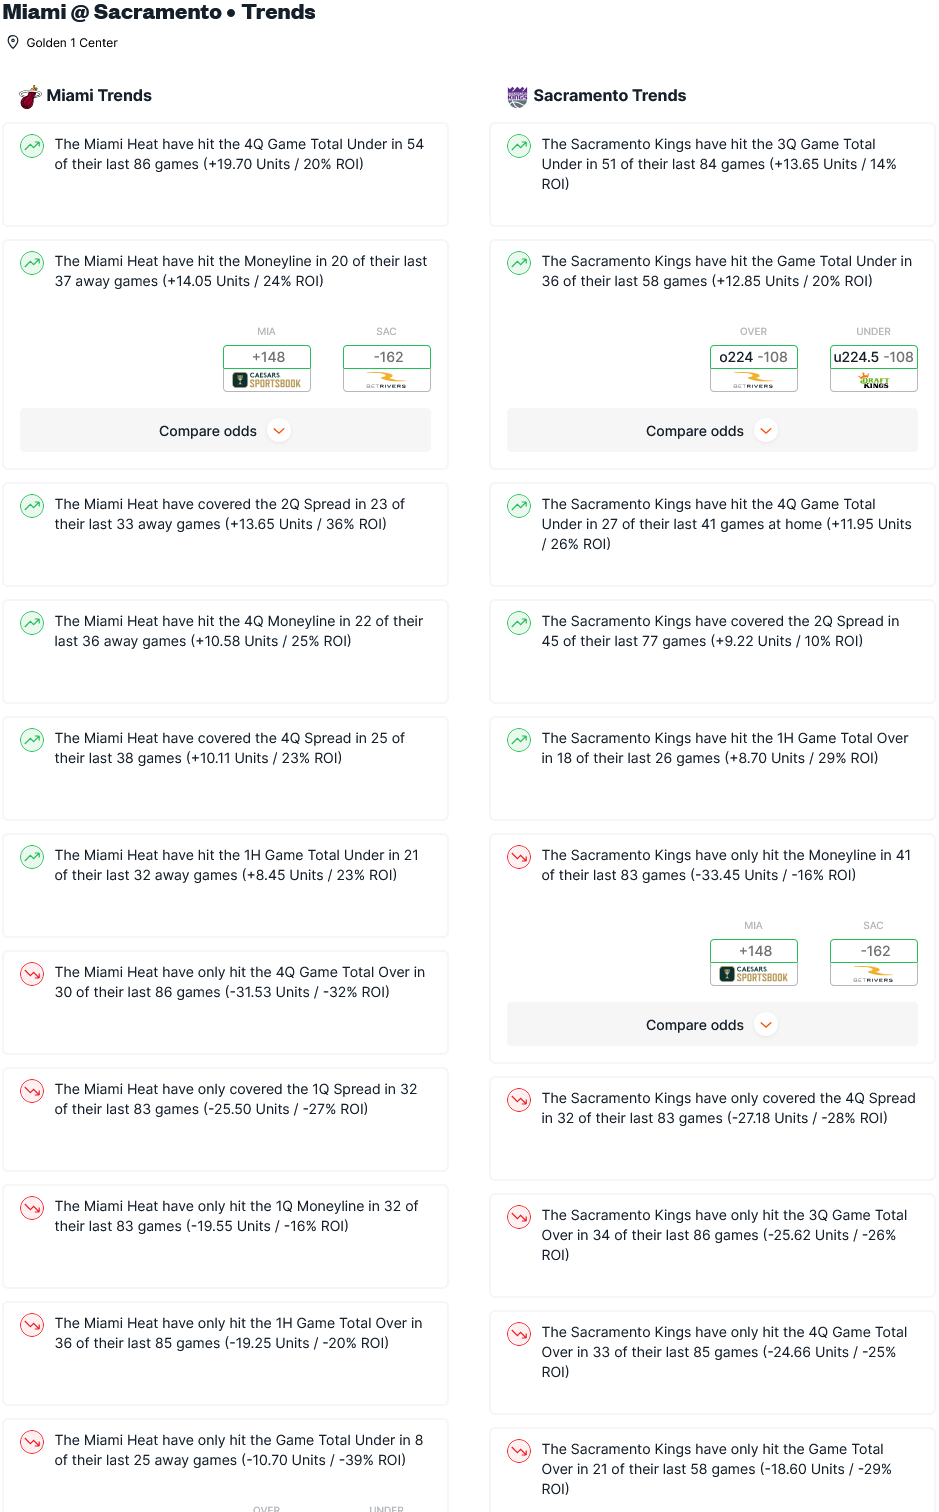Click the Golden 1 Center location pin icon

click(13, 42)
